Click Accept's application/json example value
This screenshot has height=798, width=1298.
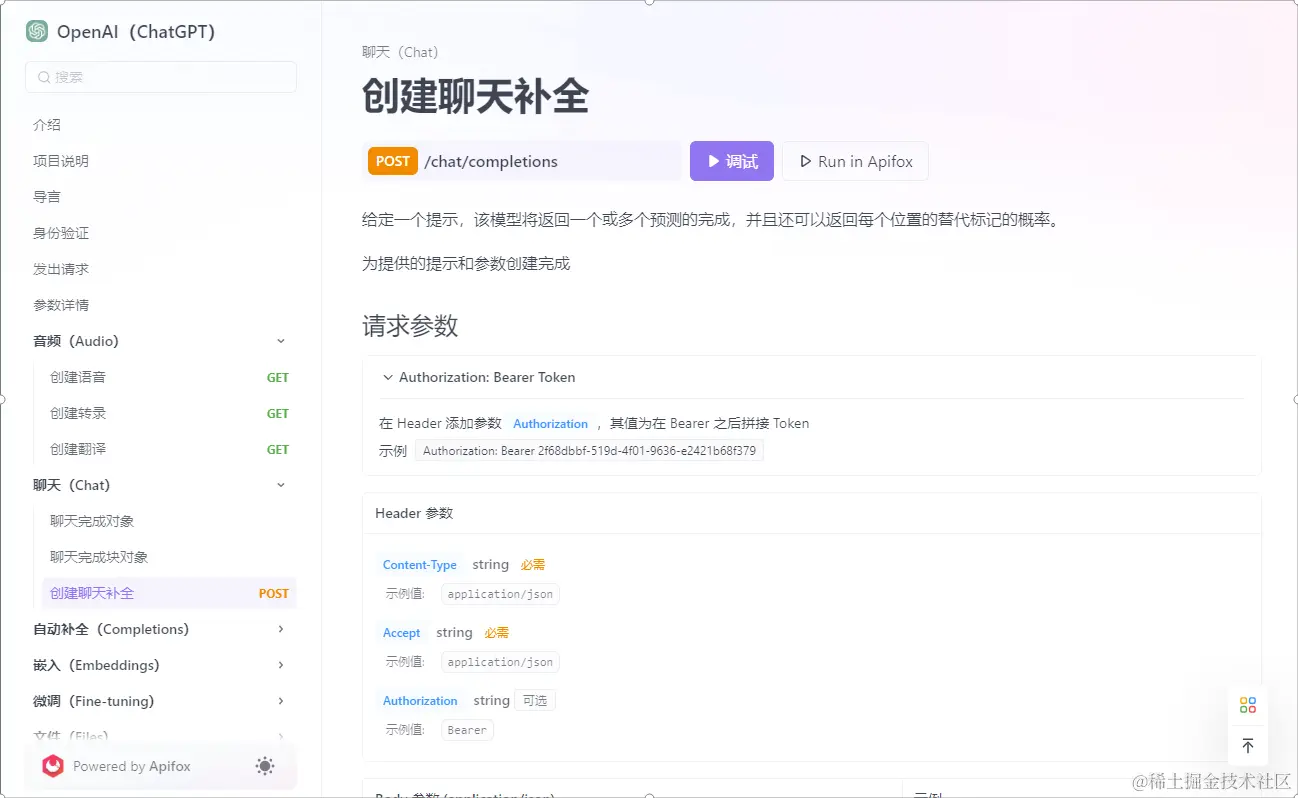click(x=500, y=662)
